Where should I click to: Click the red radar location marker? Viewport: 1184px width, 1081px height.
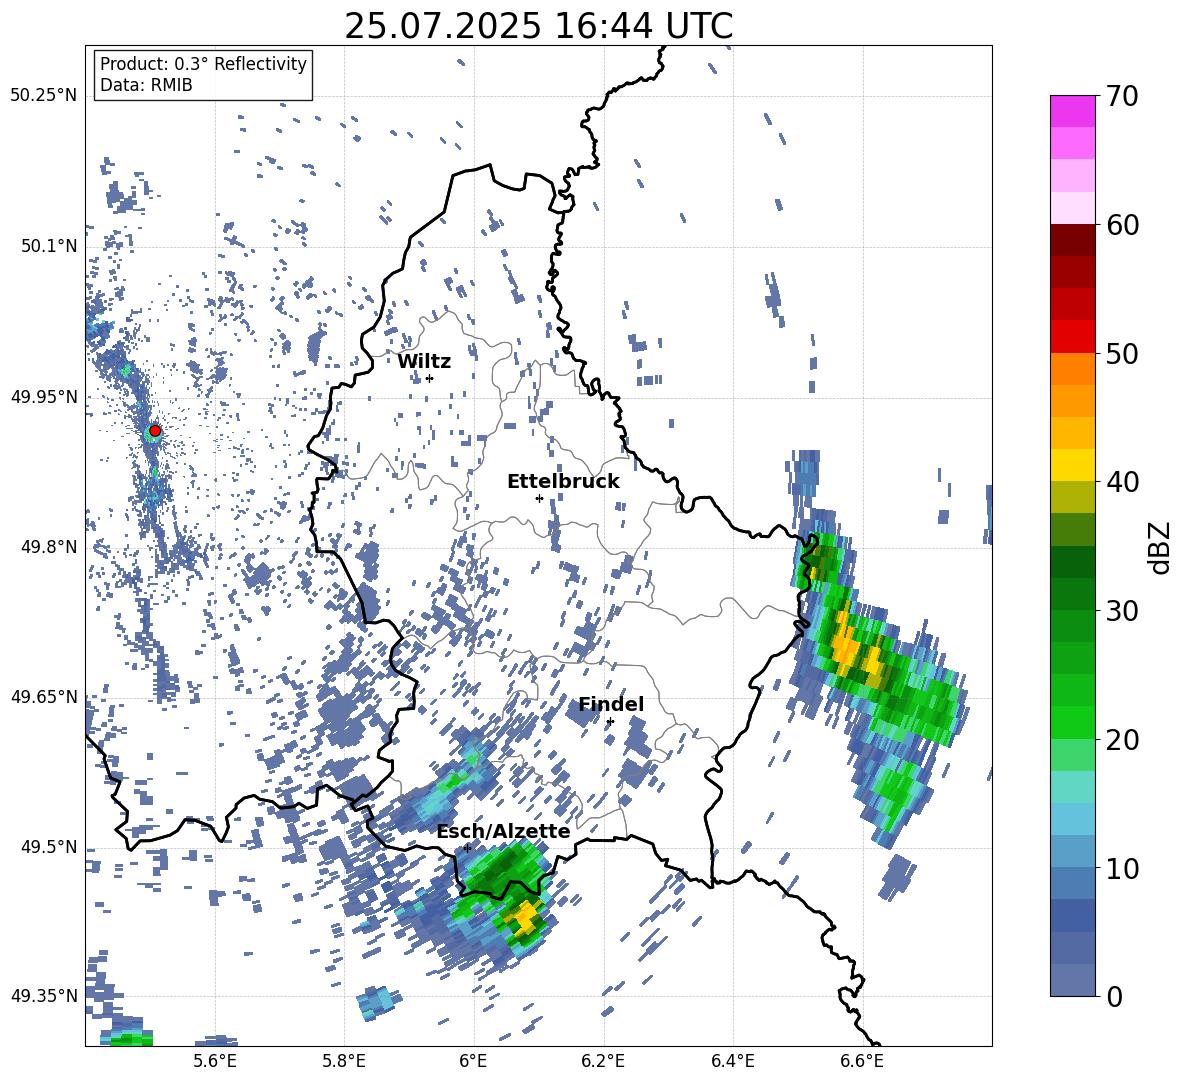click(155, 431)
